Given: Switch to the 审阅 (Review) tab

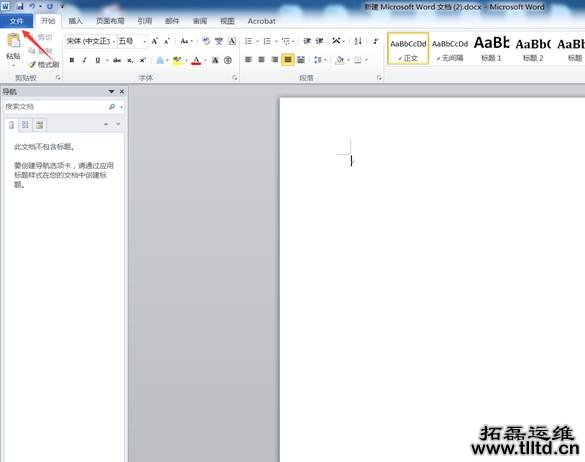Looking at the screenshot, I should [x=200, y=21].
